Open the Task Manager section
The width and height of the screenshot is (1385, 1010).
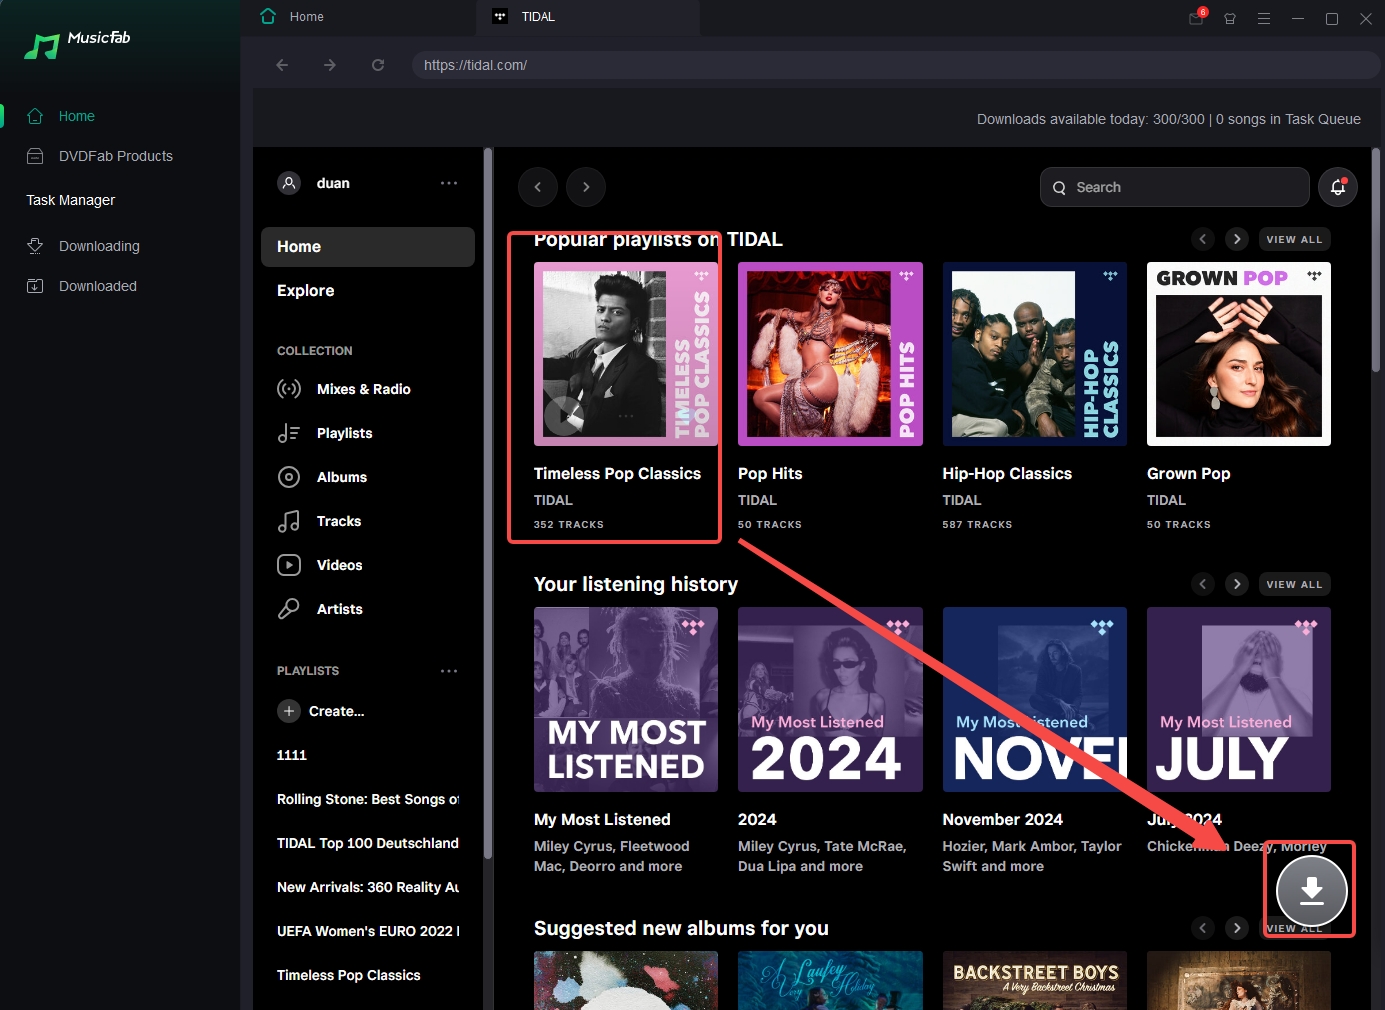pos(69,200)
